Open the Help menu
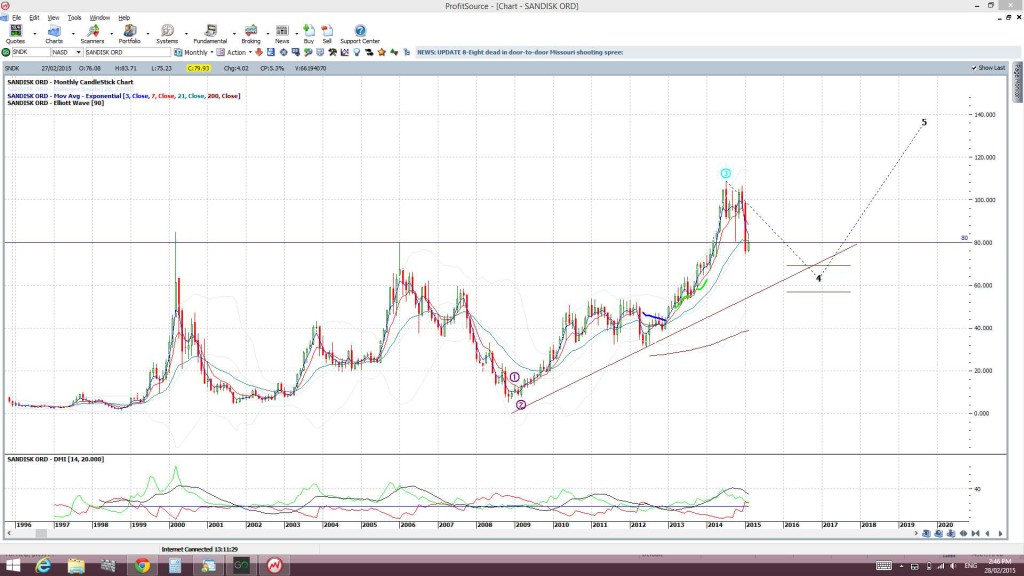Viewport: 1024px width, 576px height. (x=123, y=18)
